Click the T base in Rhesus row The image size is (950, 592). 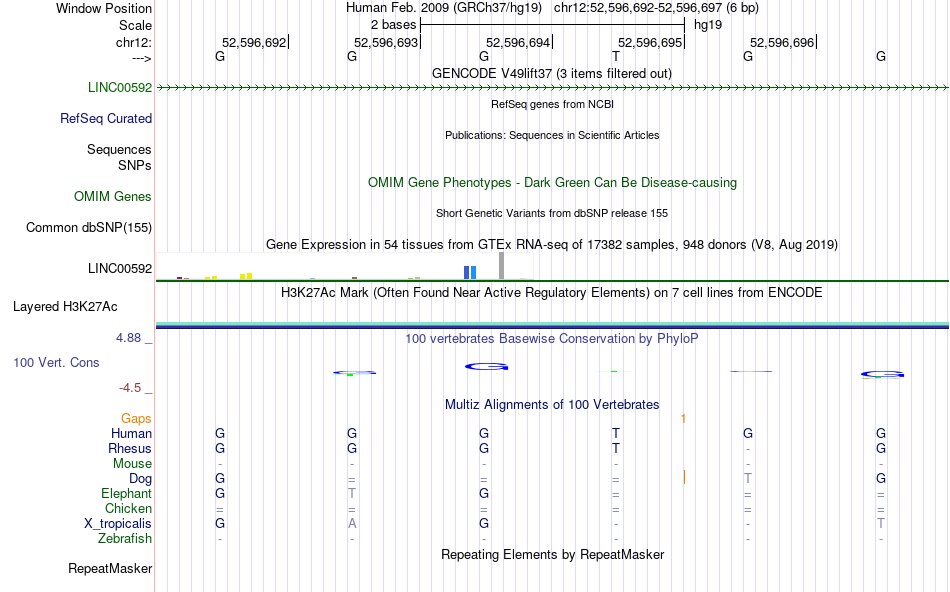coord(616,448)
